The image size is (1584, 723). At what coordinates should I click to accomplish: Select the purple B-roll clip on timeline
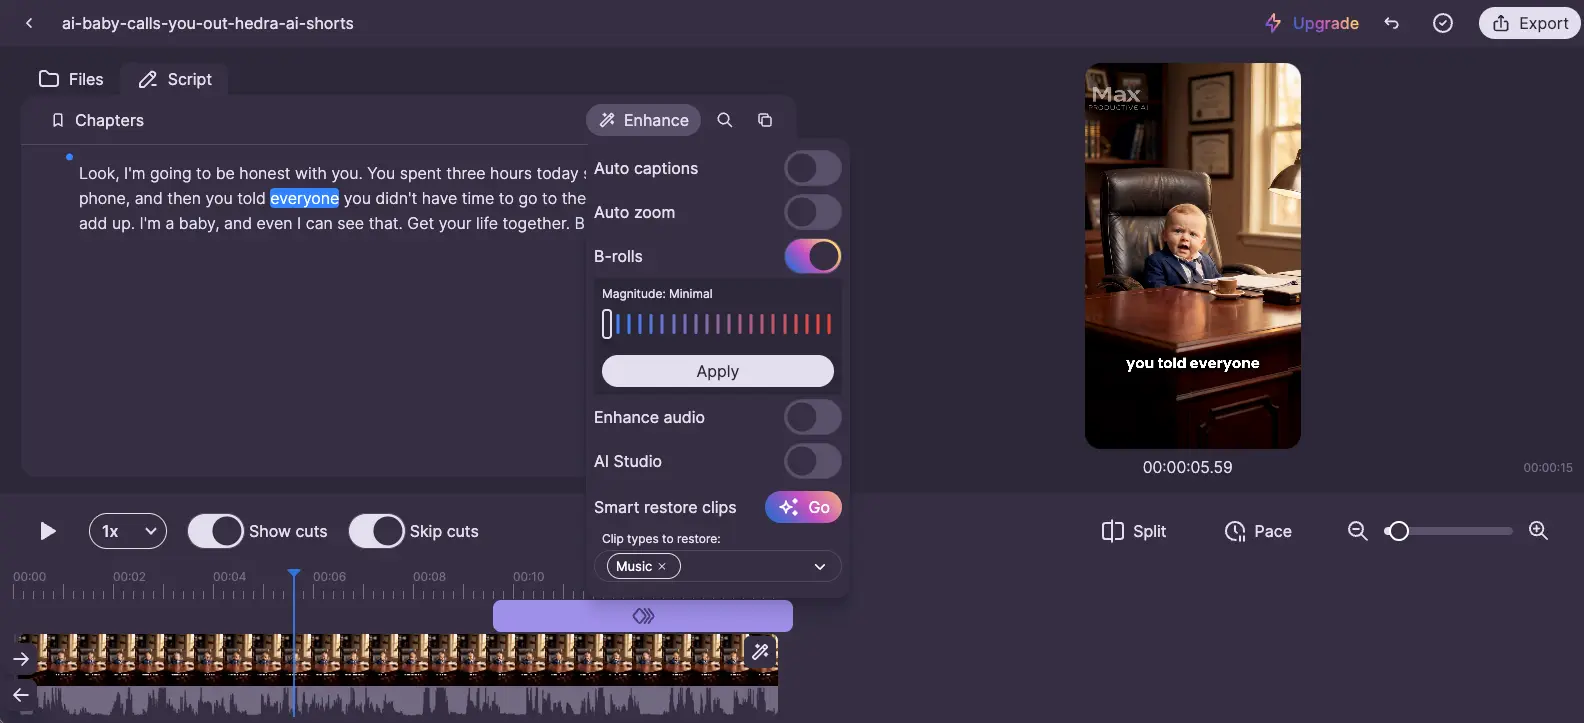click(x=643, y=616)
